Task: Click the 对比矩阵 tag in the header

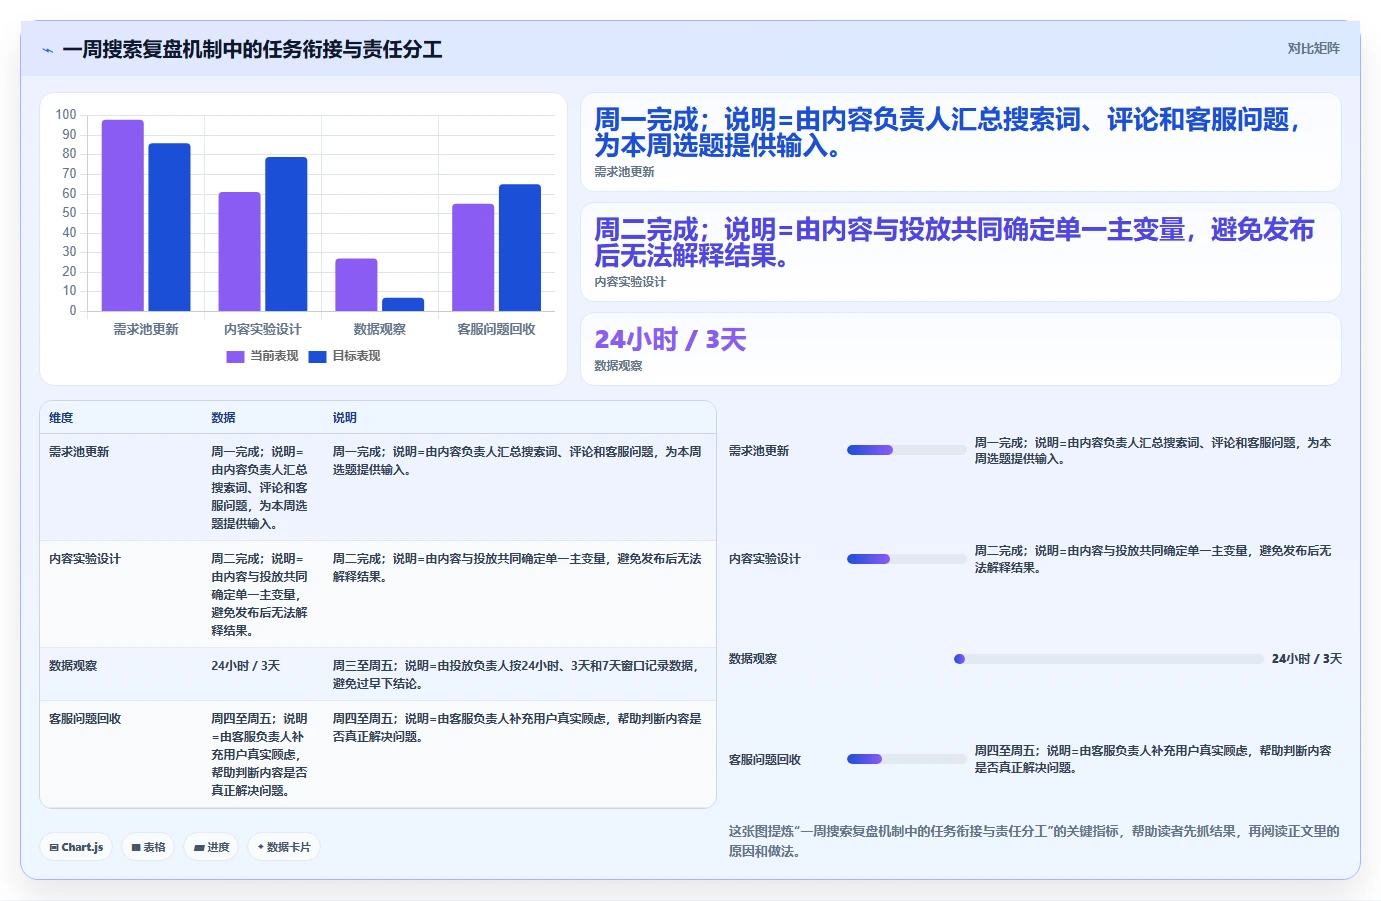Action: click(1313, 48)
